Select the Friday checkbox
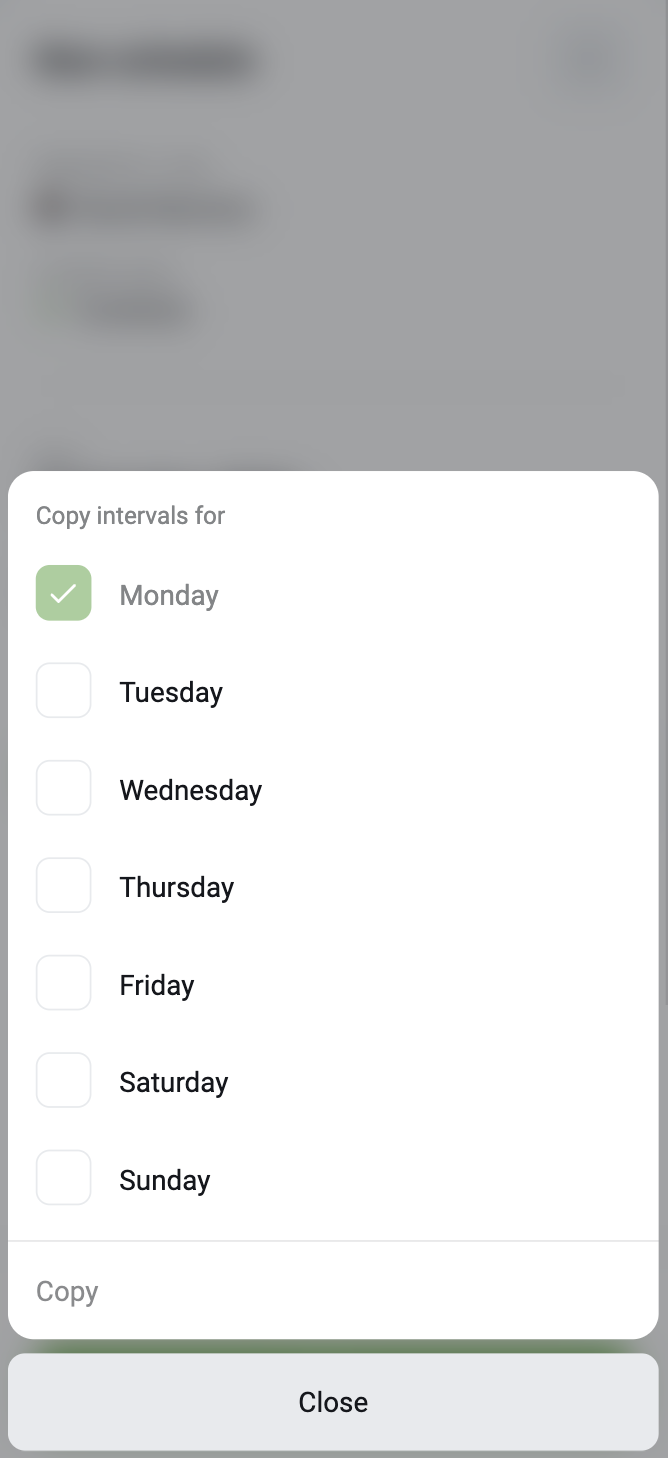 (x=64, y=983)
